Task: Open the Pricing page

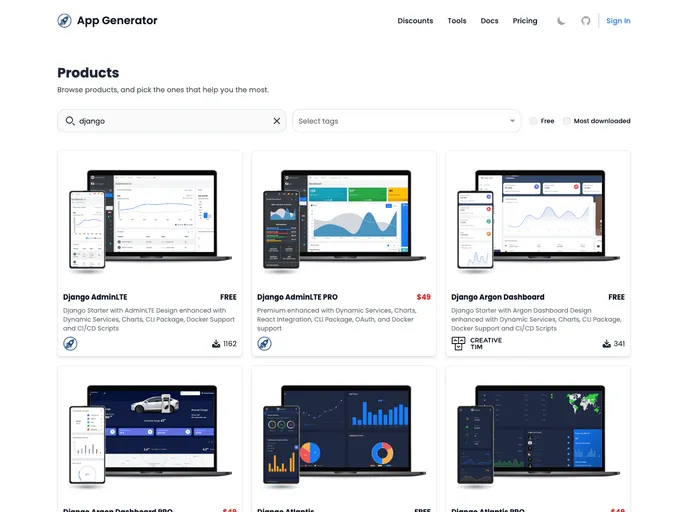Action: coord(525,21)
